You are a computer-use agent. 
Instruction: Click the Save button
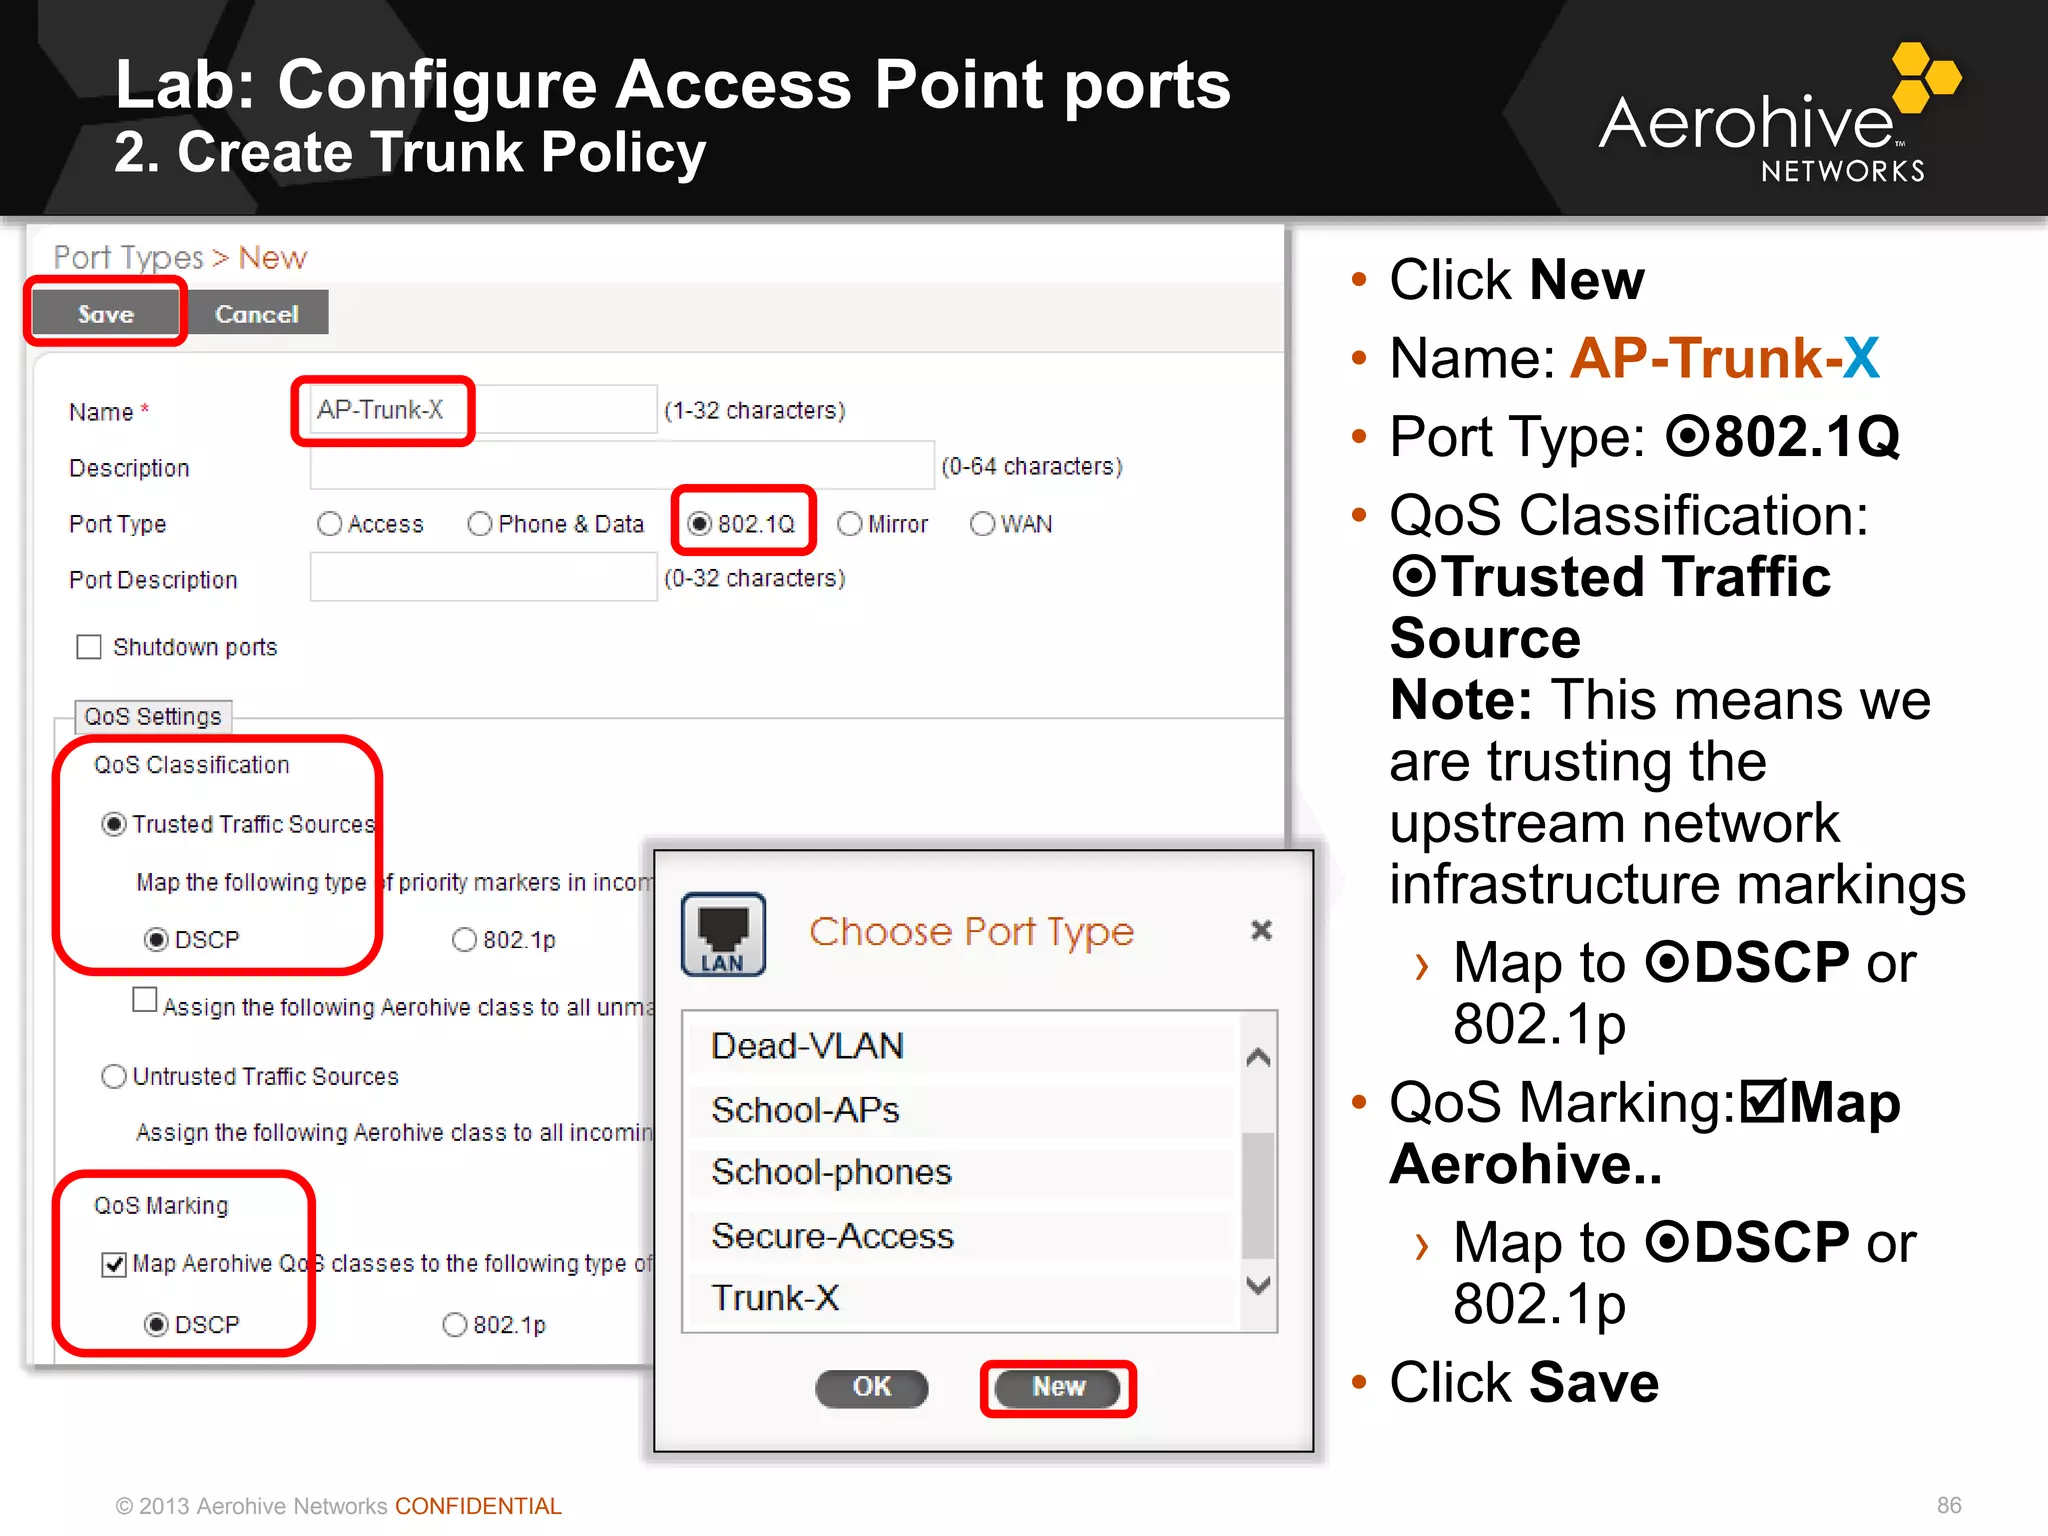click(x=106, y=313)
